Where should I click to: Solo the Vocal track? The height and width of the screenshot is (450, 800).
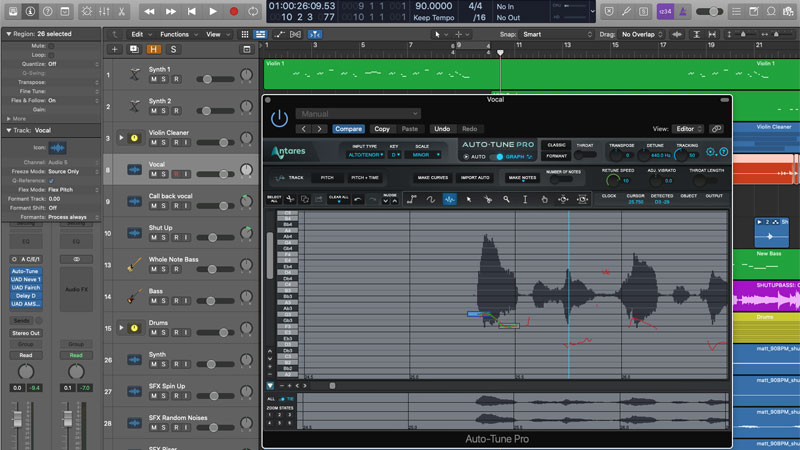point(164,173)
